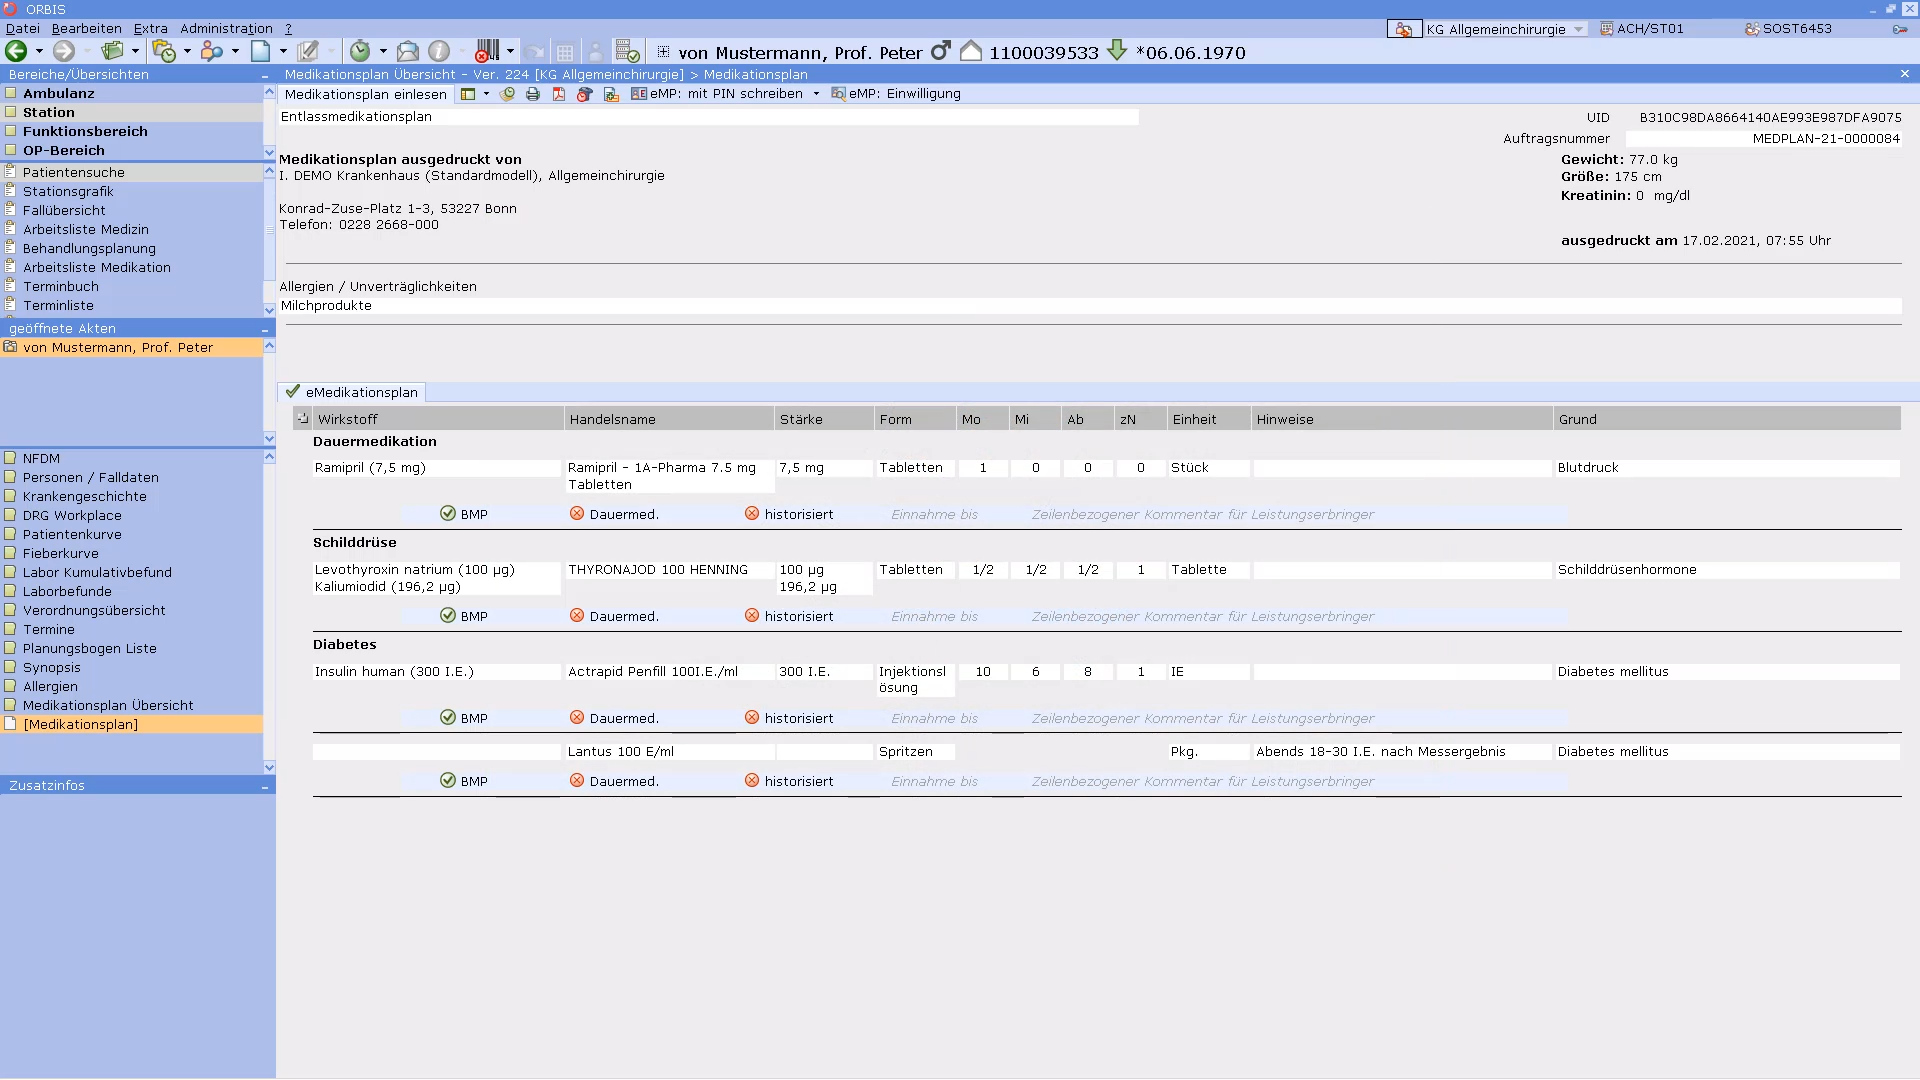Screen dimensions: 1920x1080
Task: Toggle BMP checkmark for Ramipril row
Action: coord(448,514)
